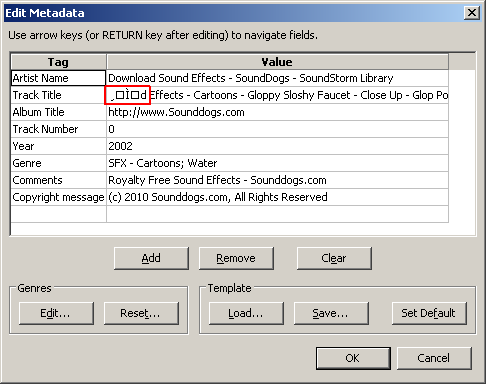This screenshot has height=384, width=486.
Task: Edit the Artist Name value field
Action: point(277,78)
